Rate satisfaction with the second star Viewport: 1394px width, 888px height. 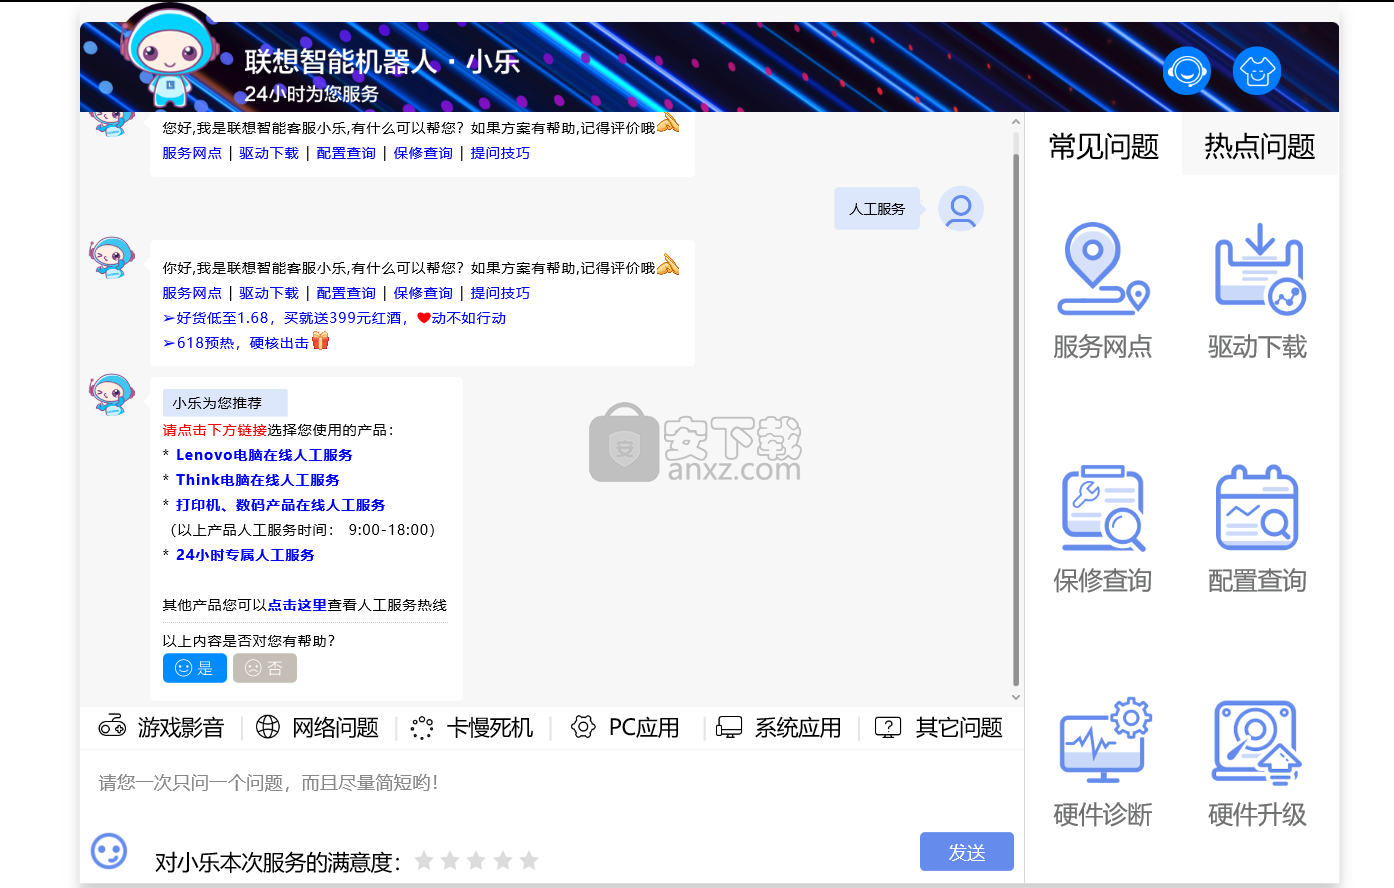(x=450, y=860)
